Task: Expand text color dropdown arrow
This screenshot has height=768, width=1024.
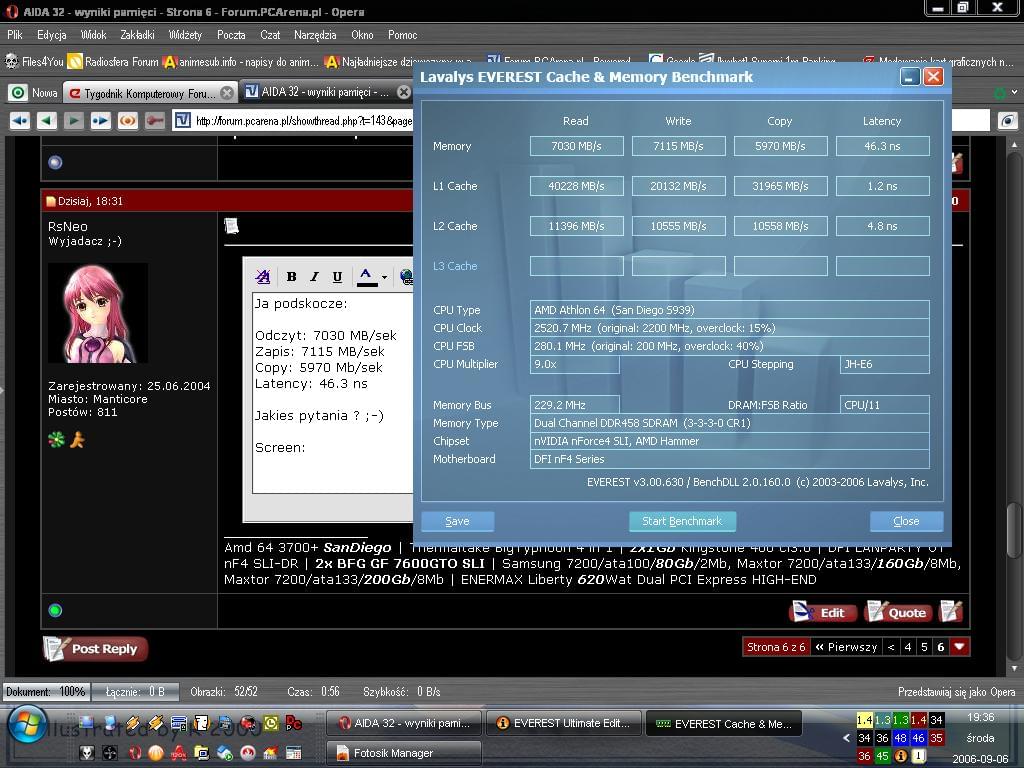Action: point(385,278)
